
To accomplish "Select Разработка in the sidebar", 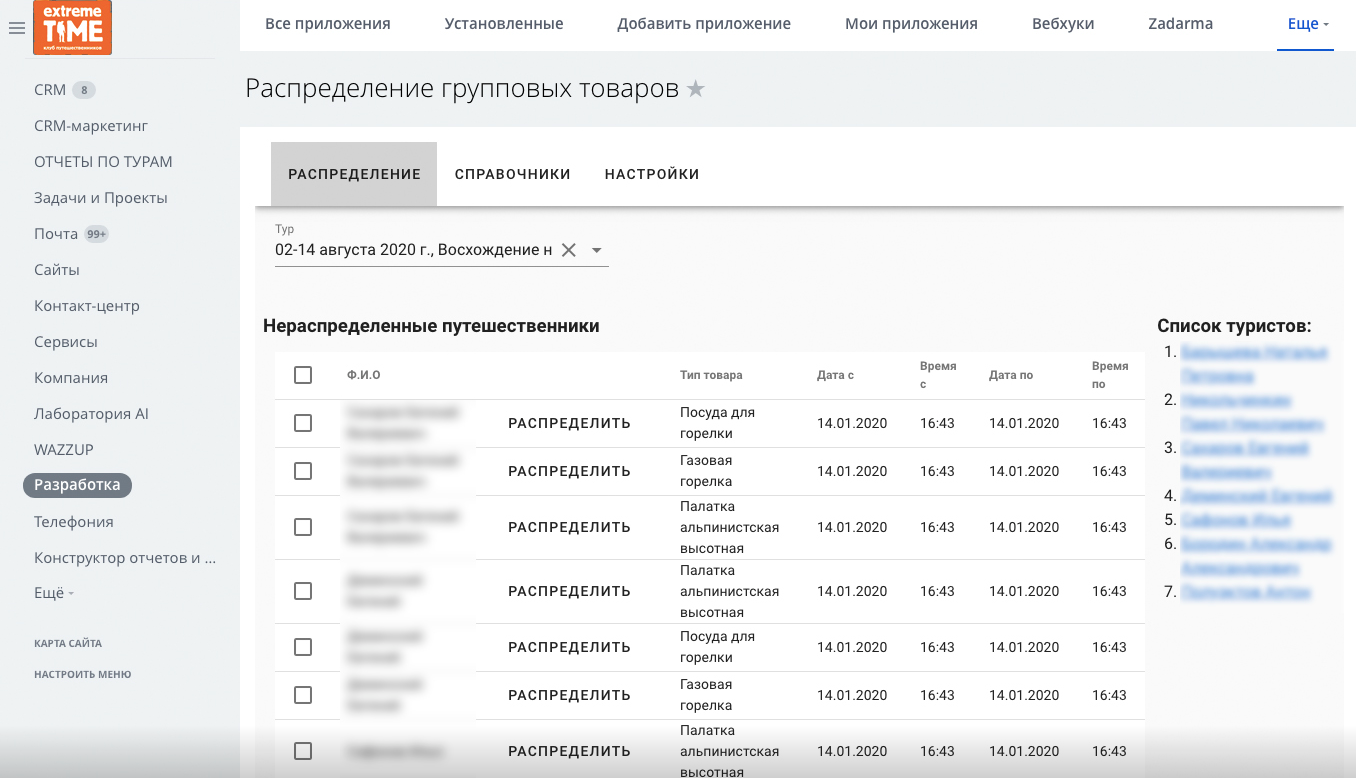I will (77, 485).
